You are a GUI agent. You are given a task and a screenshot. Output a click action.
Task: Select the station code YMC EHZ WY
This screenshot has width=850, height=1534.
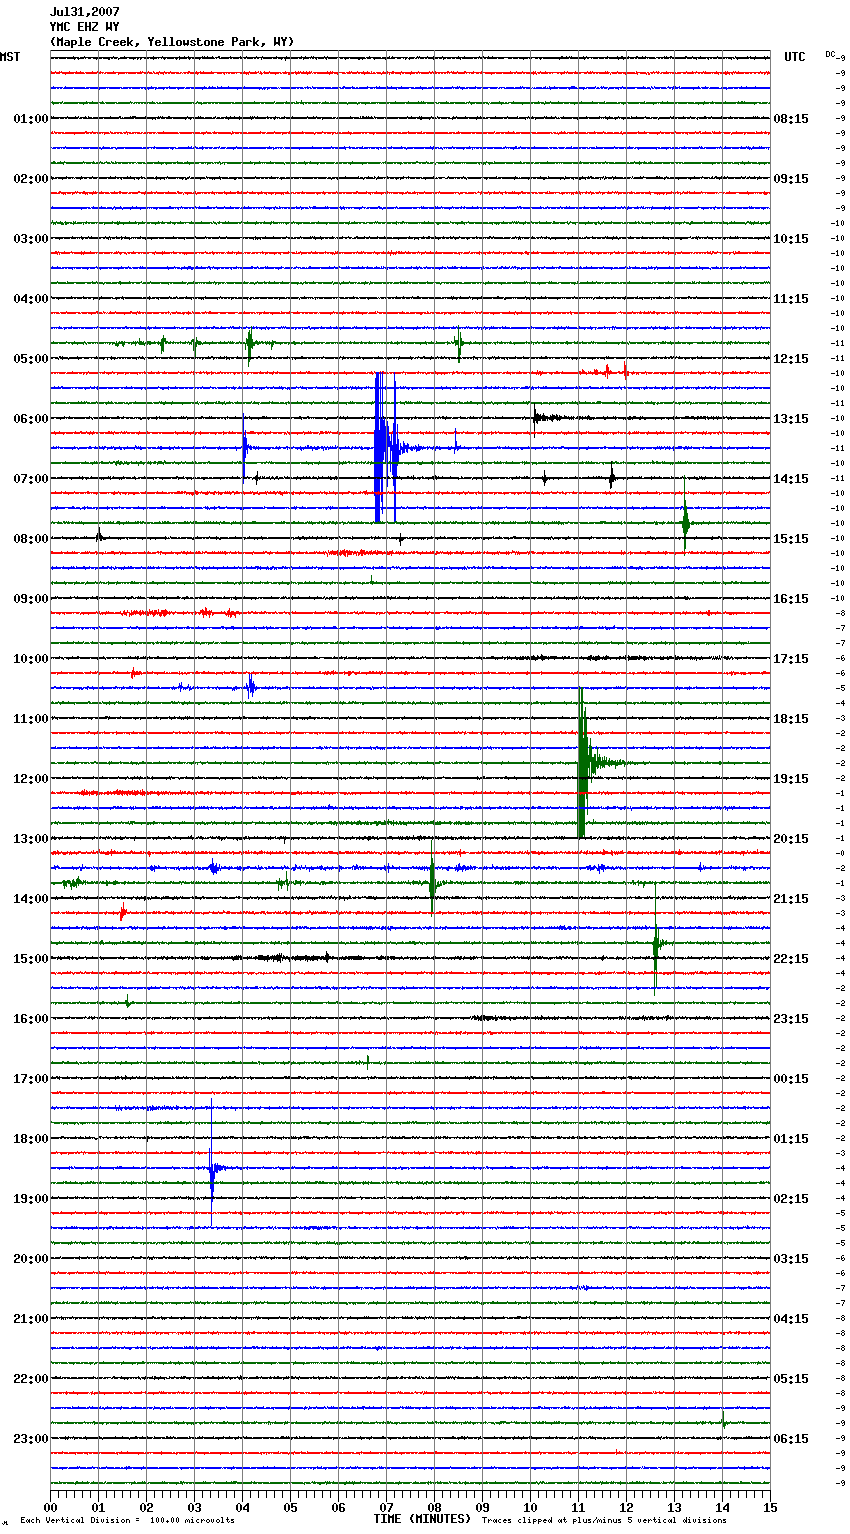(85, 27)
